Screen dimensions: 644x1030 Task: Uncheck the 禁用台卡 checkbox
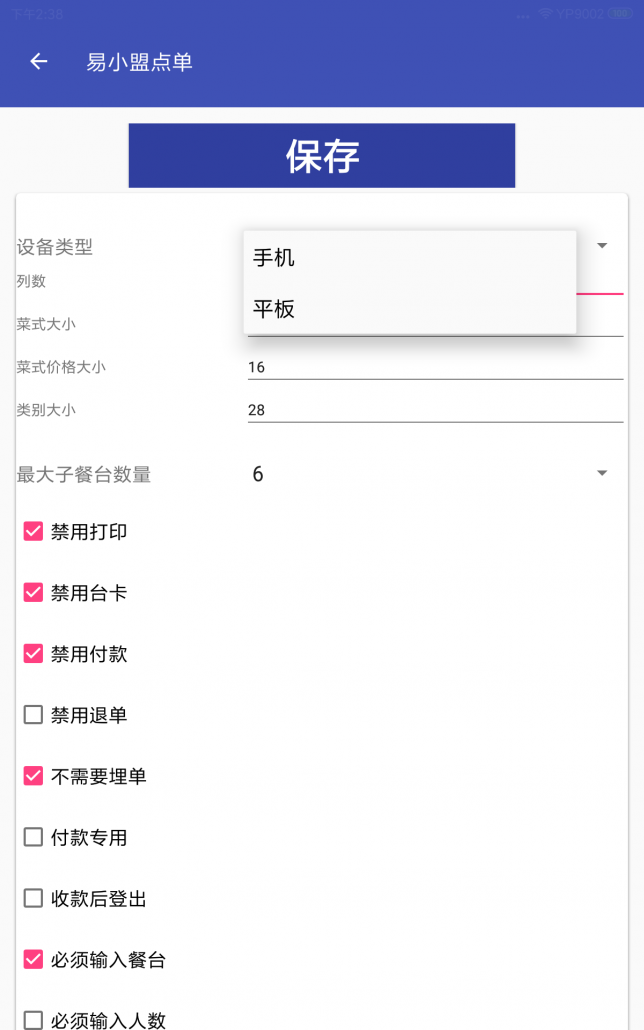pos(34,592)
